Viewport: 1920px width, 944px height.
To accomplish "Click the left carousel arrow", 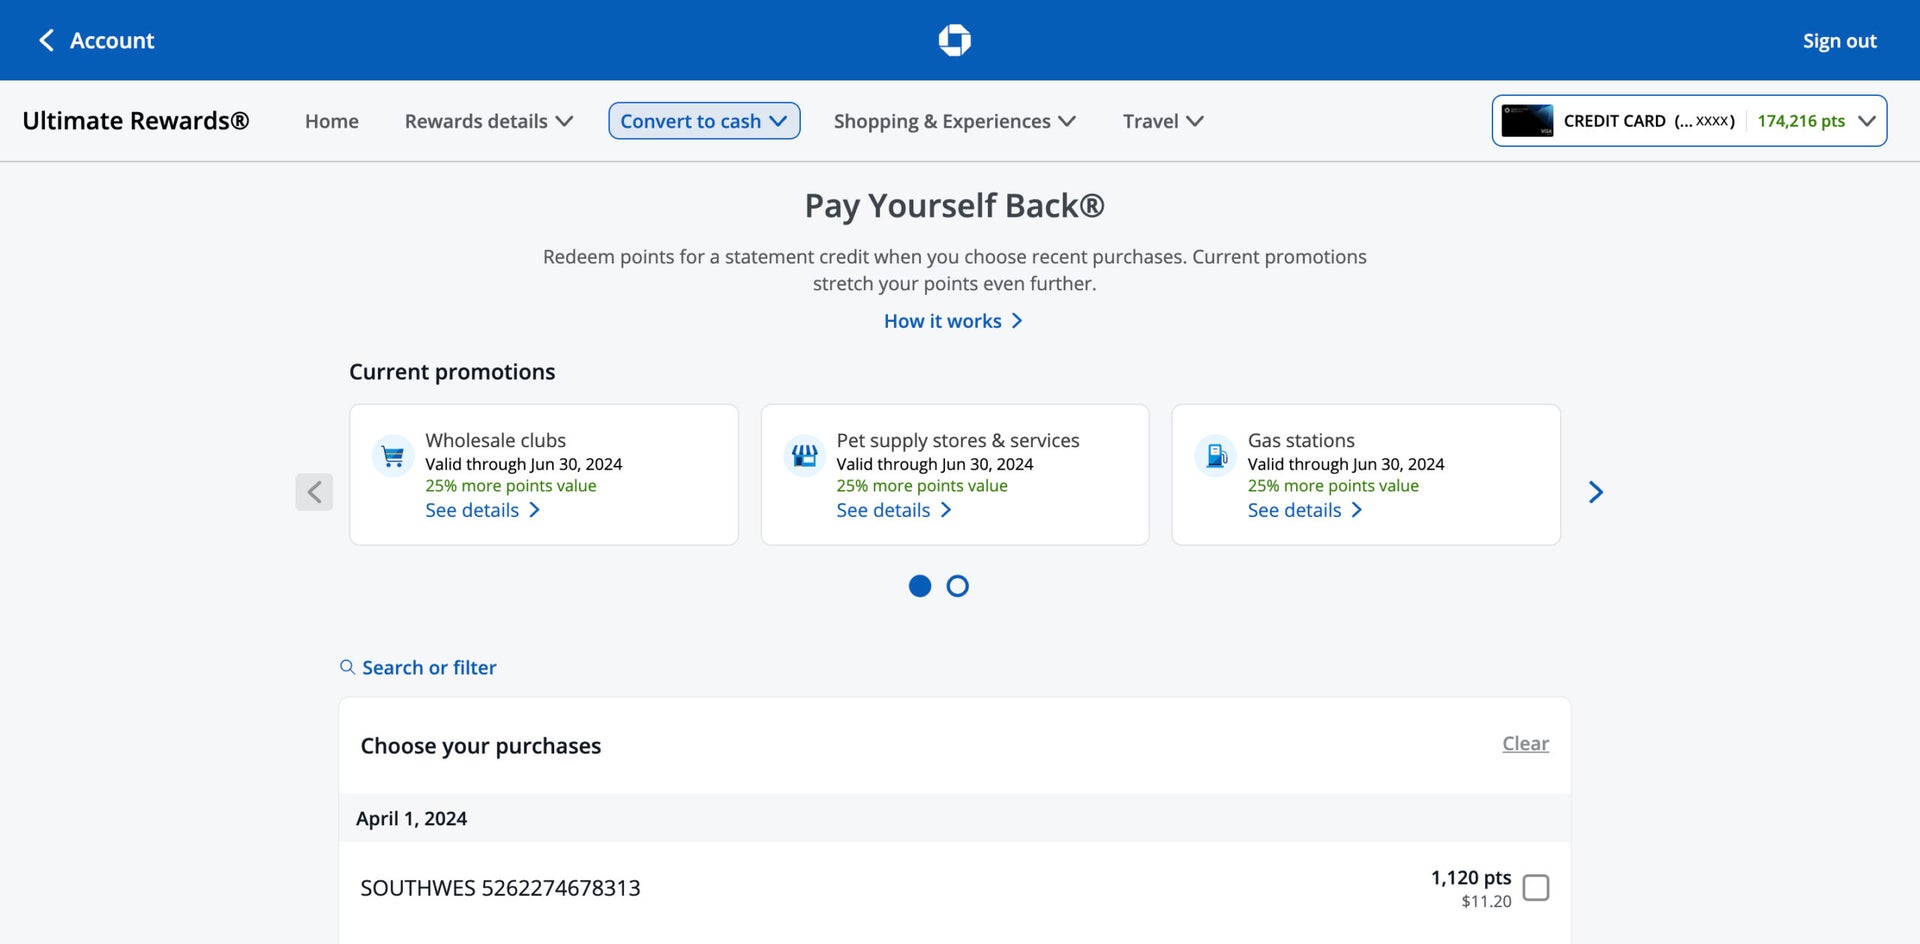I will click(314, 492).
